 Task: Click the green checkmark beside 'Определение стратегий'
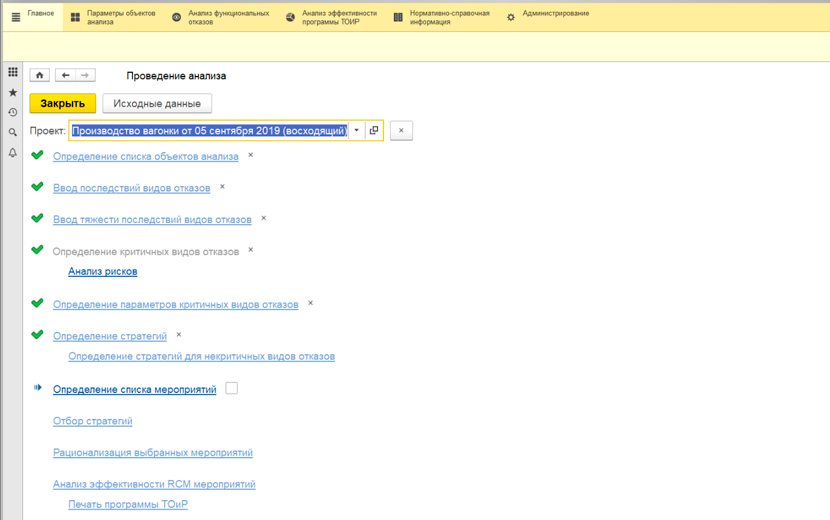coord(37,335)
